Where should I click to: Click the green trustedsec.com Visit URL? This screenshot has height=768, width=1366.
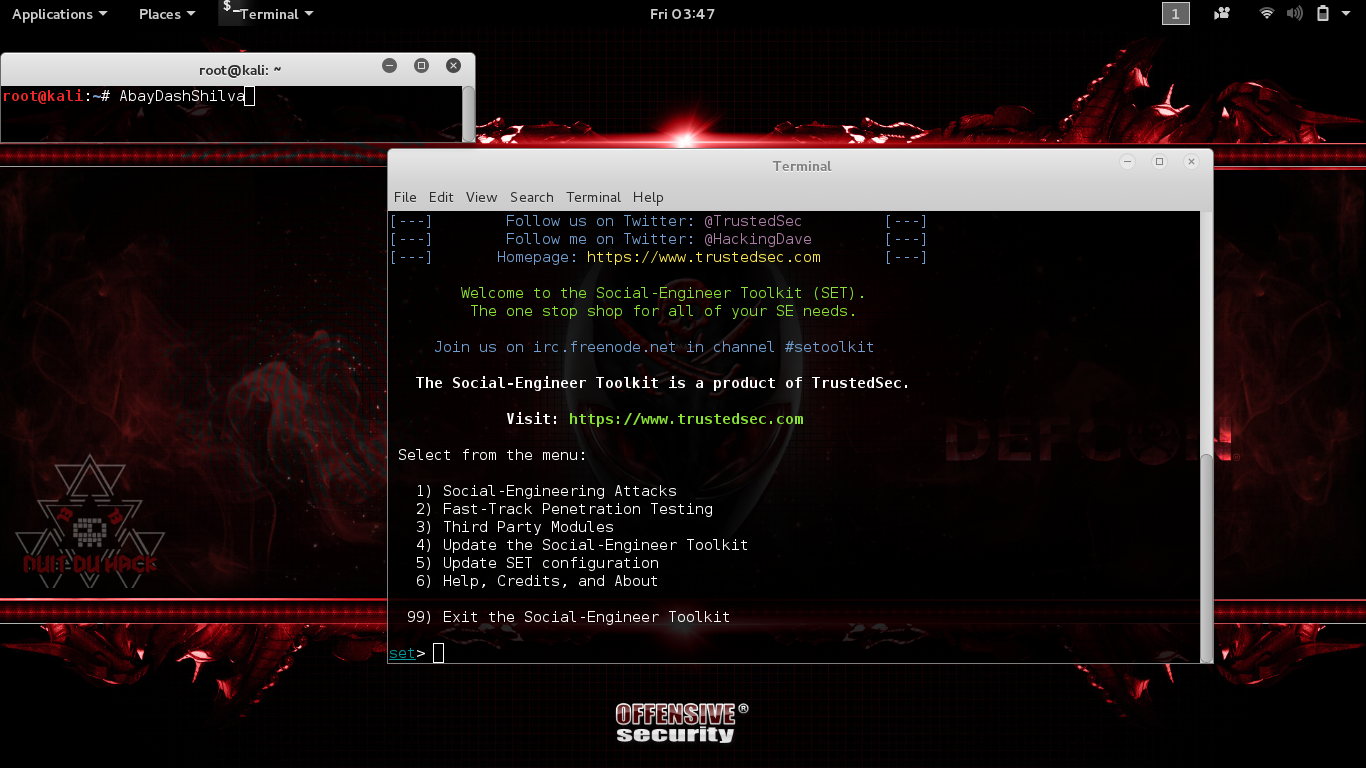[686, 419]
